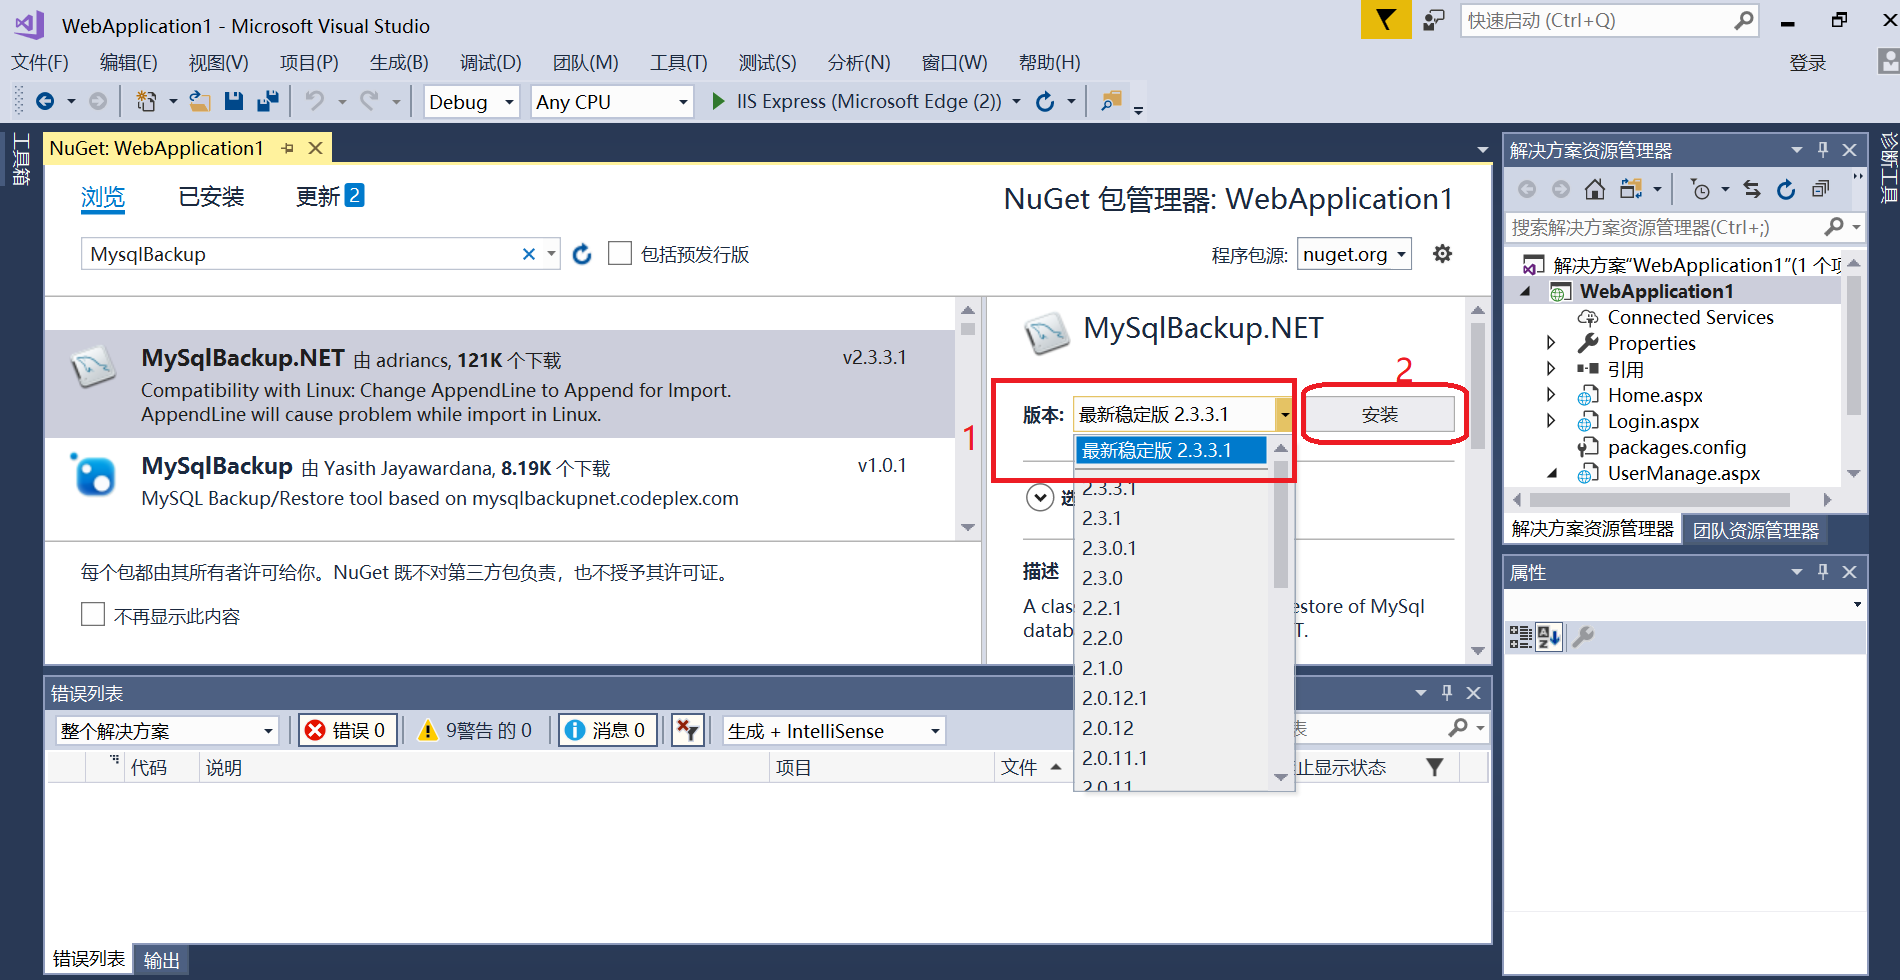Click the Error List filter funnel icon
The height and width of the screenshot is (980, 1900).
pos(1435,767)
